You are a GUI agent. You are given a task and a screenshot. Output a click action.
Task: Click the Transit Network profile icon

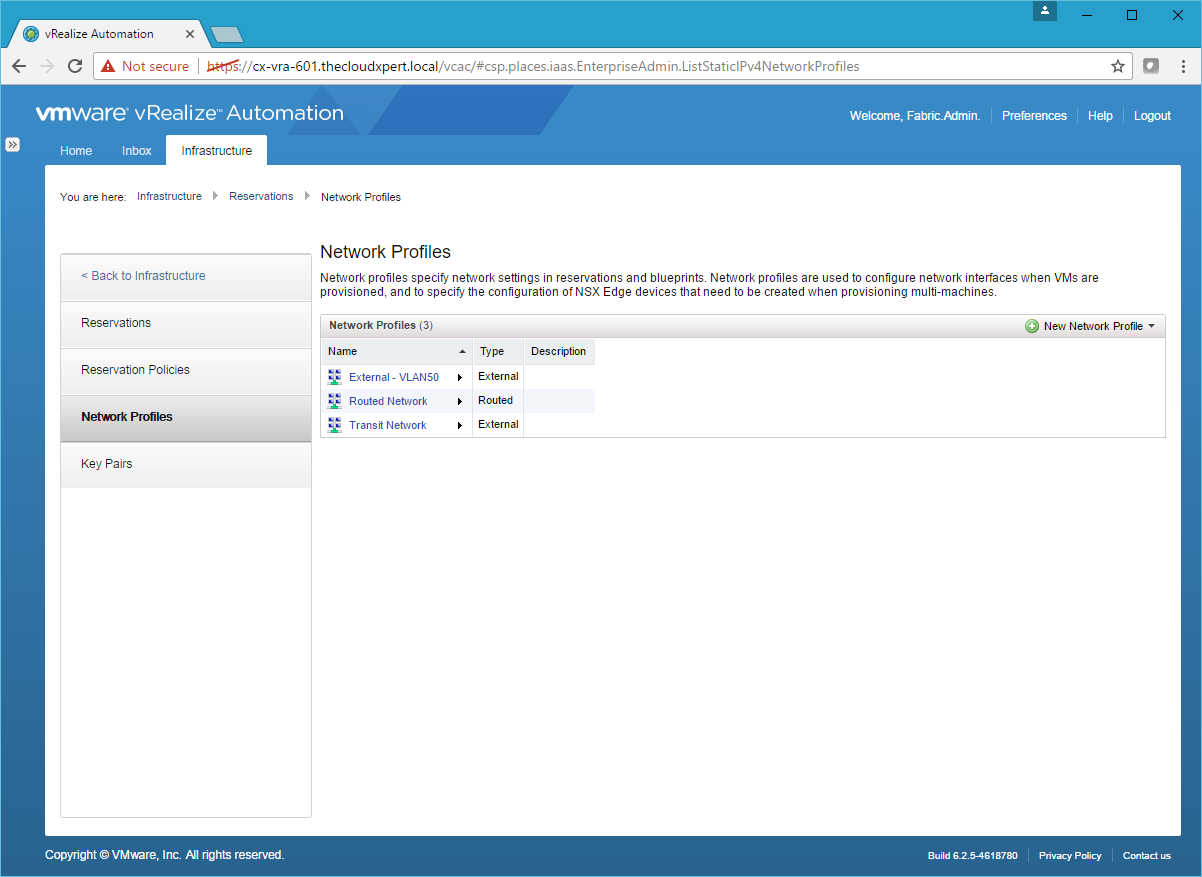pyautogui.click(x=335, y=425)
